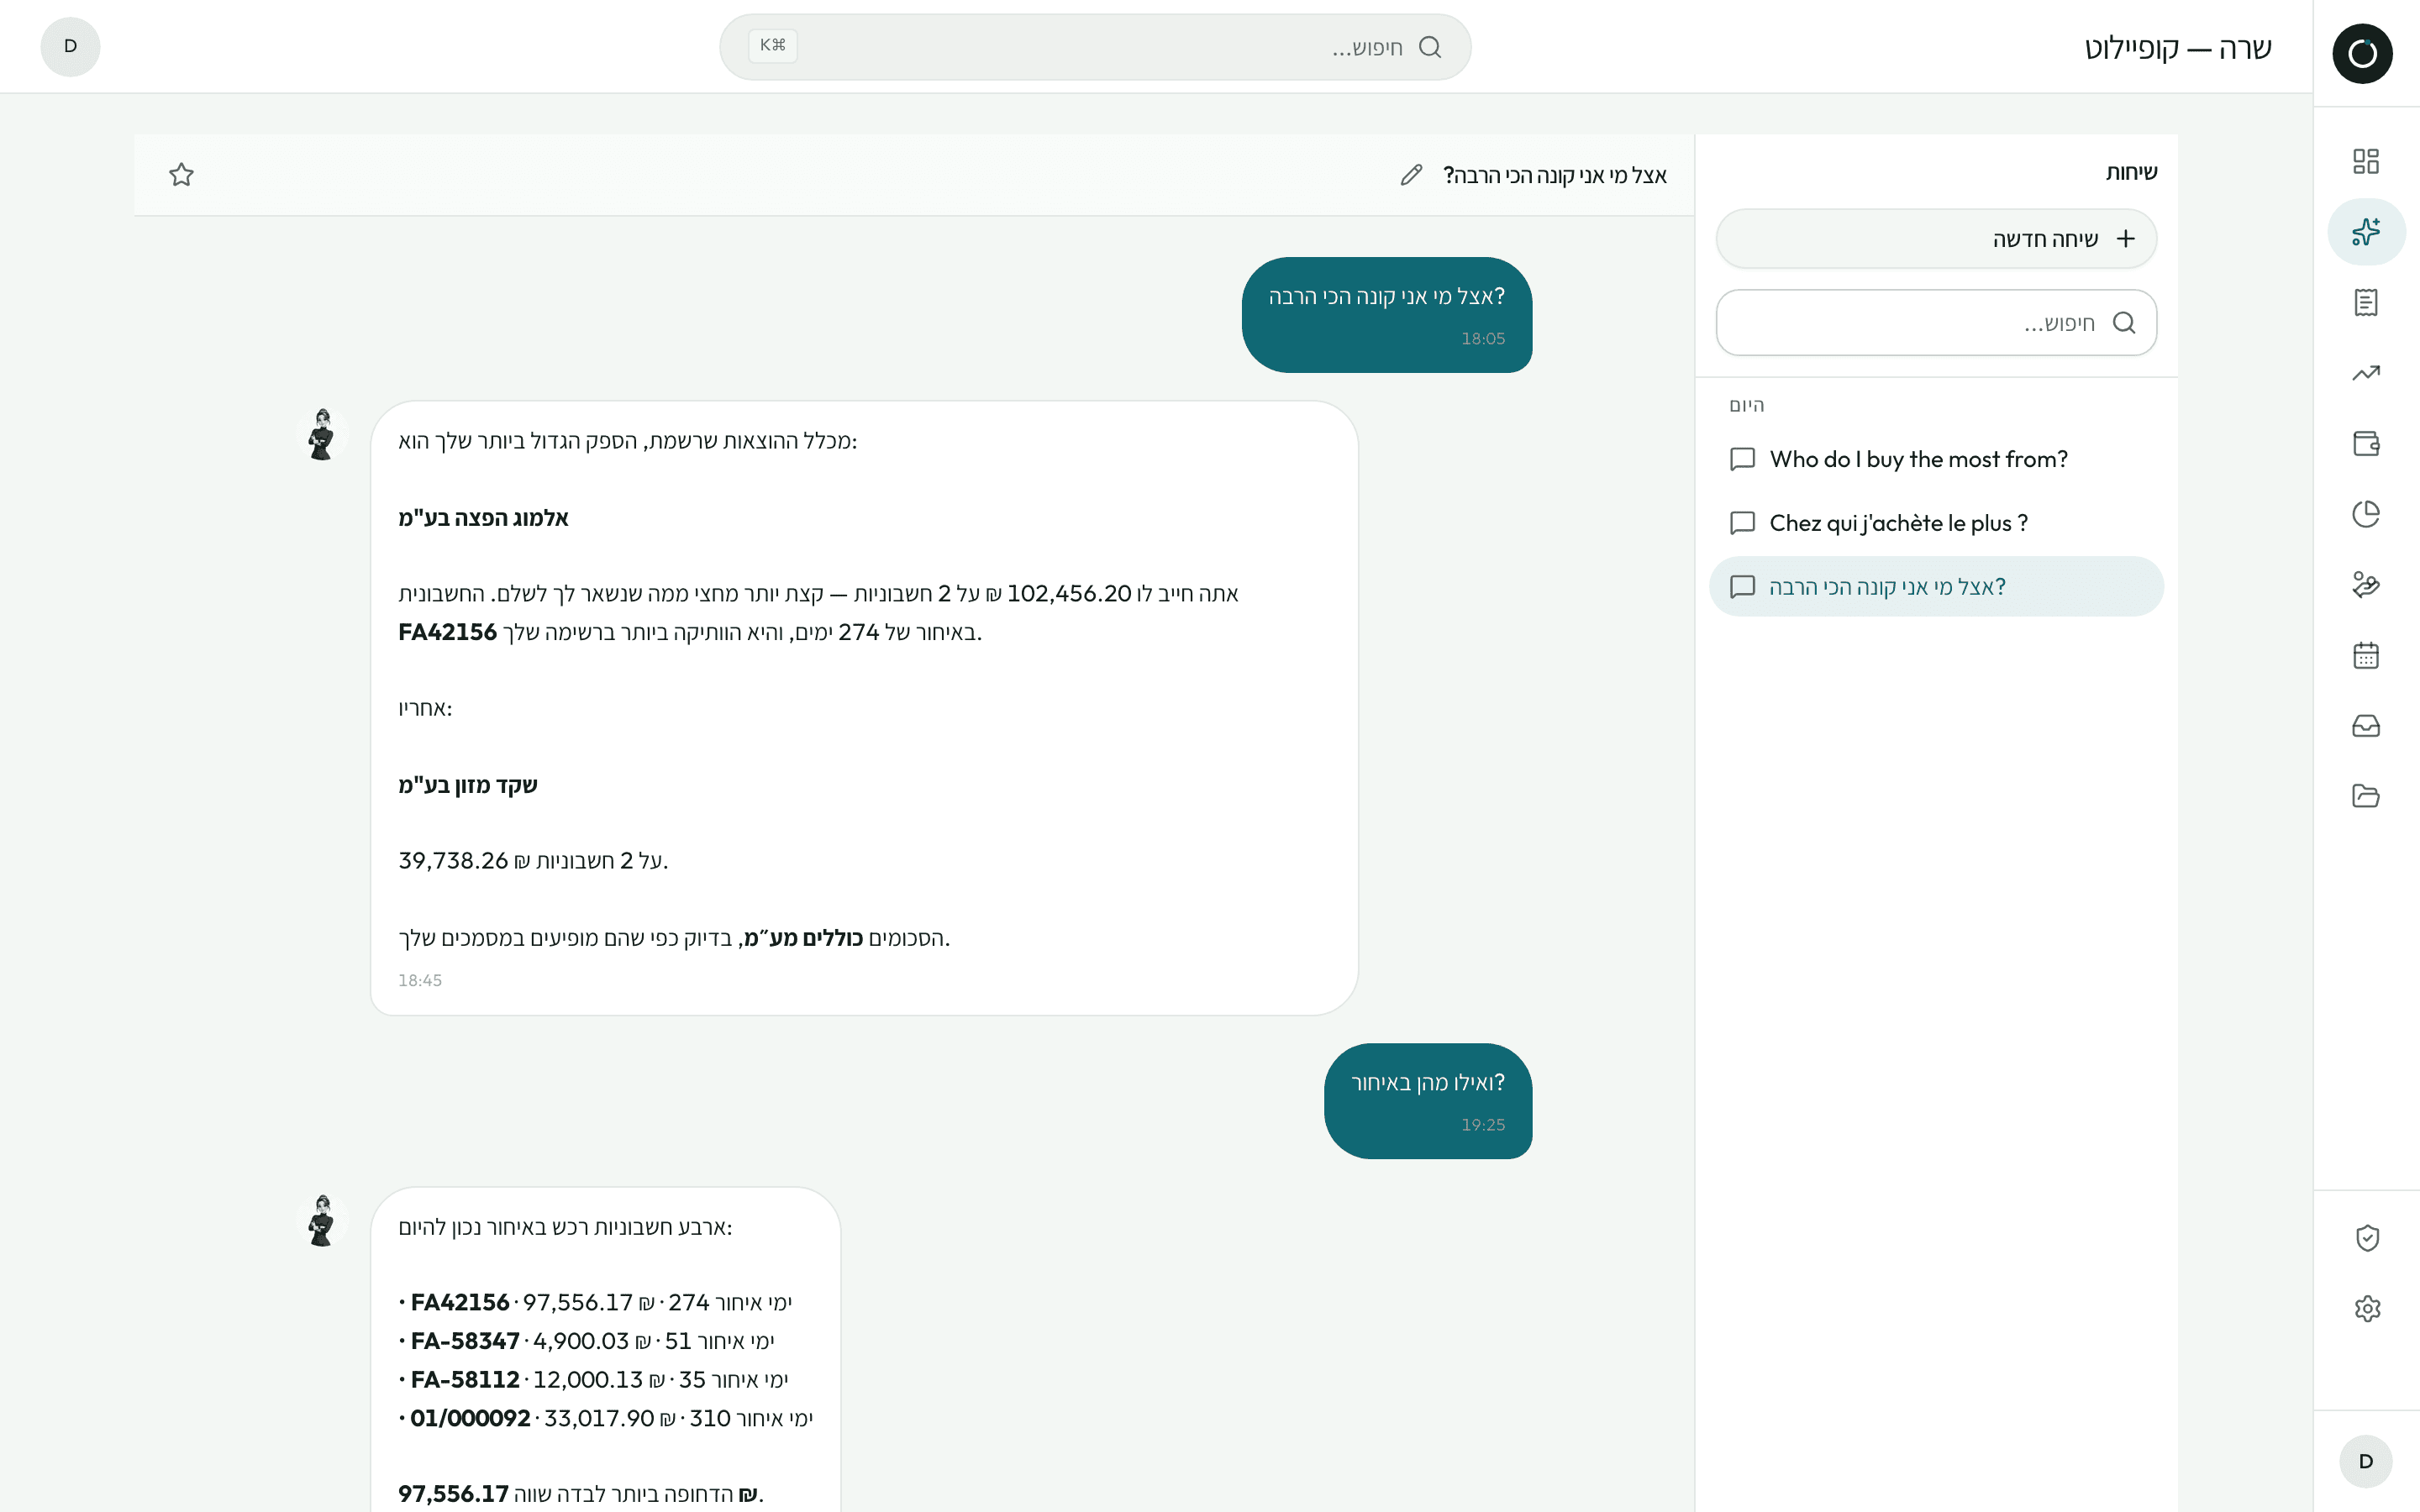Click the D avatar at sidebar bottom
Screen dimensions: 2420x1512
(x=2366, y=1462)
